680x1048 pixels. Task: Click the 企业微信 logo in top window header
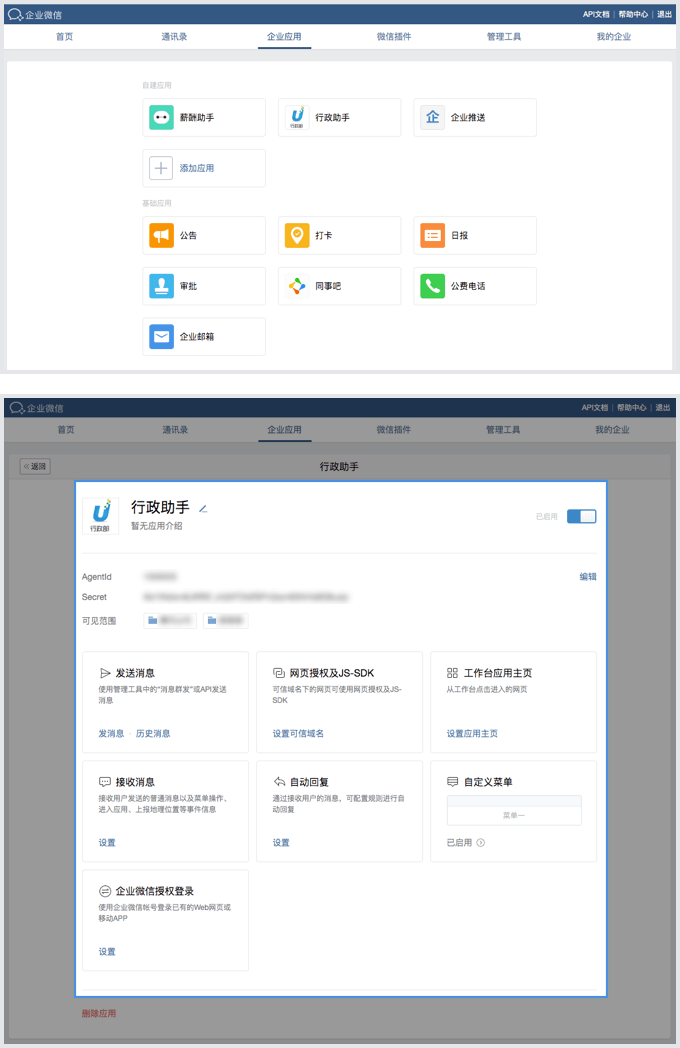[35, 14]
